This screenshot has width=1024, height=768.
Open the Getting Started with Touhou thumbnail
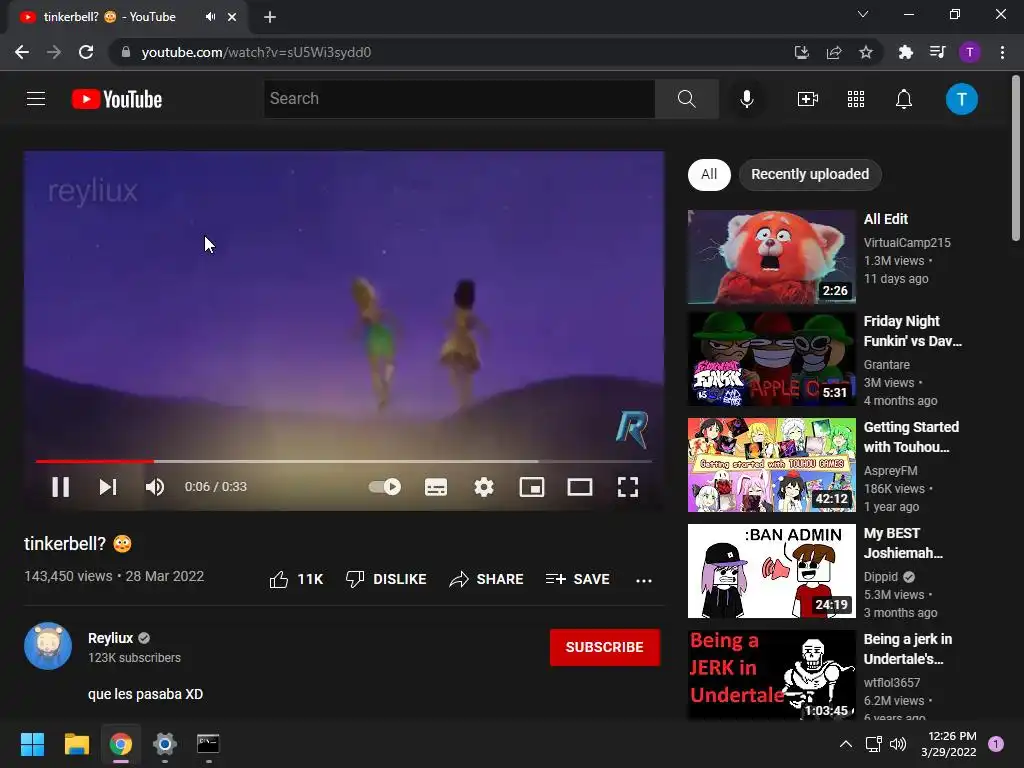771,465
